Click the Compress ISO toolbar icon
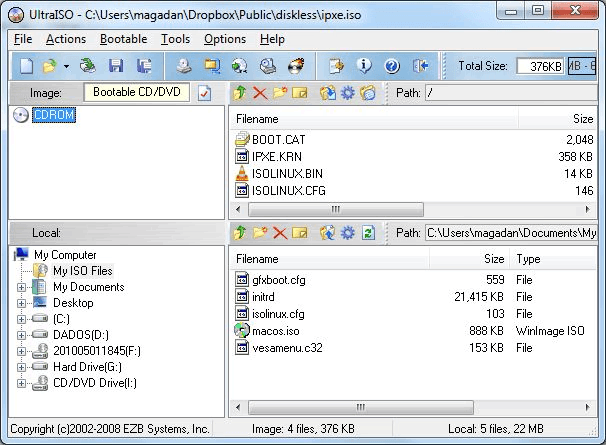This screenshot has height=445, width=606. pyautogui.click(x=240, y=66)
